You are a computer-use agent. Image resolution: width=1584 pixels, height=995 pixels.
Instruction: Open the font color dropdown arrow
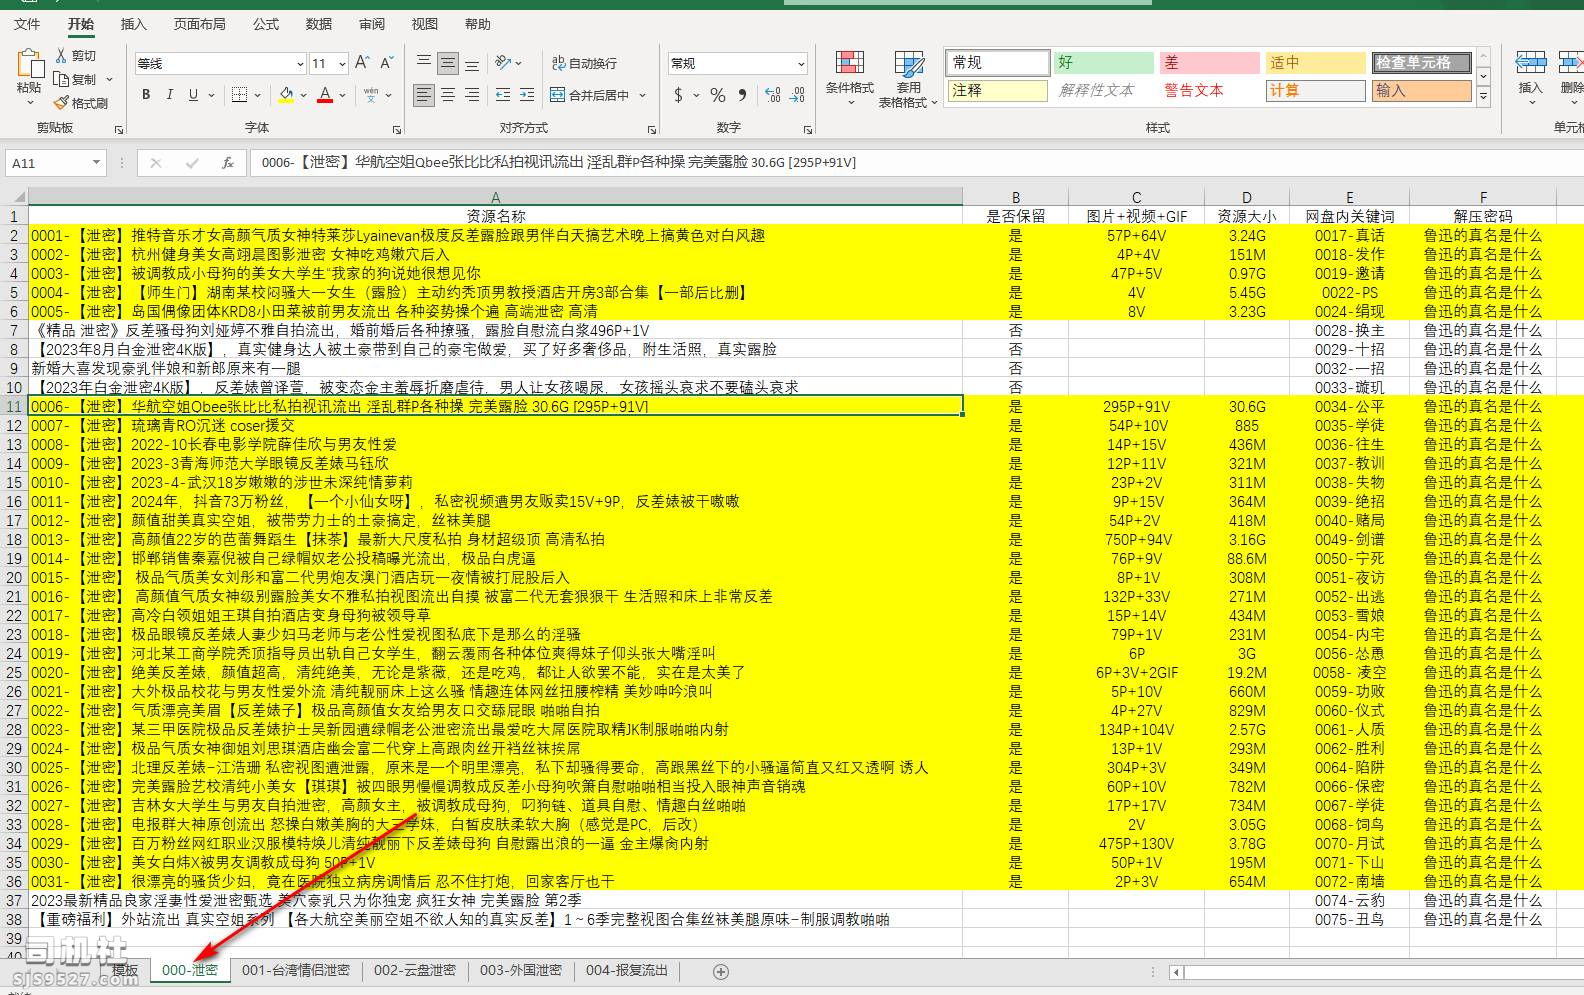[342, 95]
